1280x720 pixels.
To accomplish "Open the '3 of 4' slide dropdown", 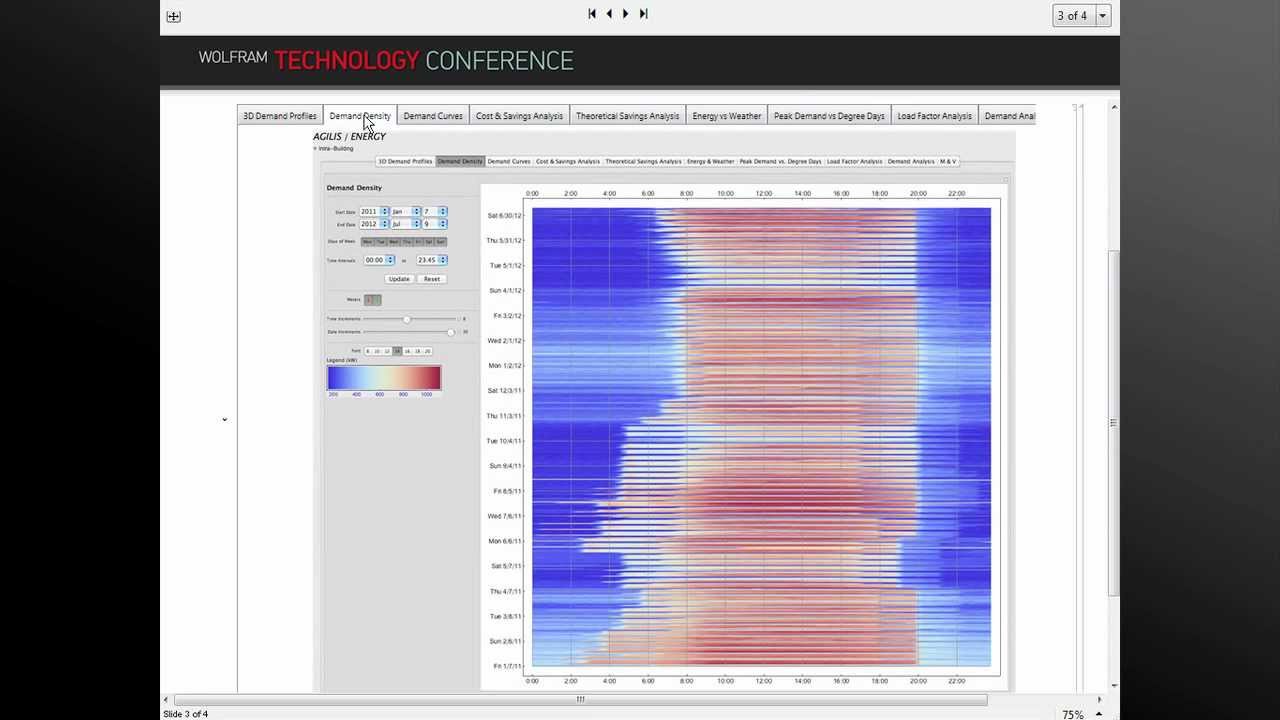I will coord(1103,15).
